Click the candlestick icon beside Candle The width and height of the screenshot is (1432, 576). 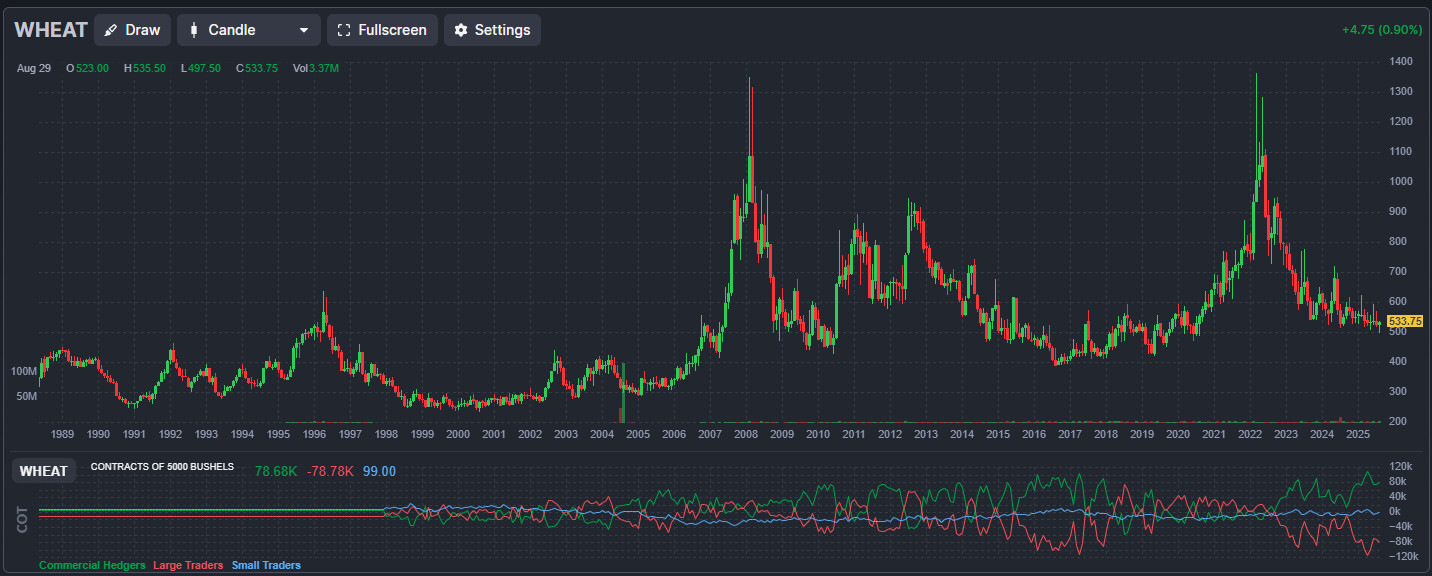(x=194, y=30)
